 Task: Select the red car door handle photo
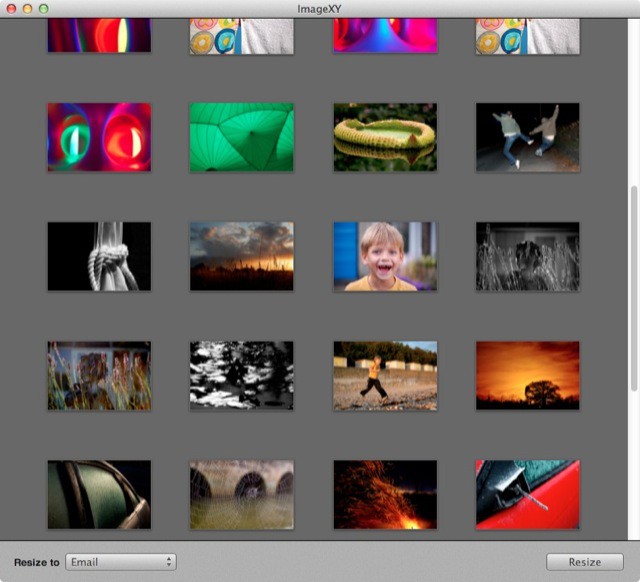point(527,494)
